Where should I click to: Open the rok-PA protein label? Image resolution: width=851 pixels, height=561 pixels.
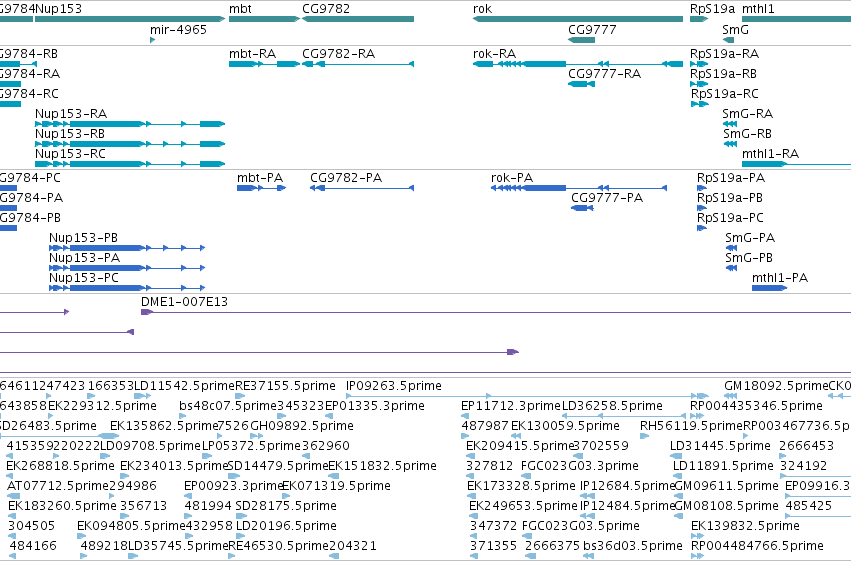tap(512, 178)
